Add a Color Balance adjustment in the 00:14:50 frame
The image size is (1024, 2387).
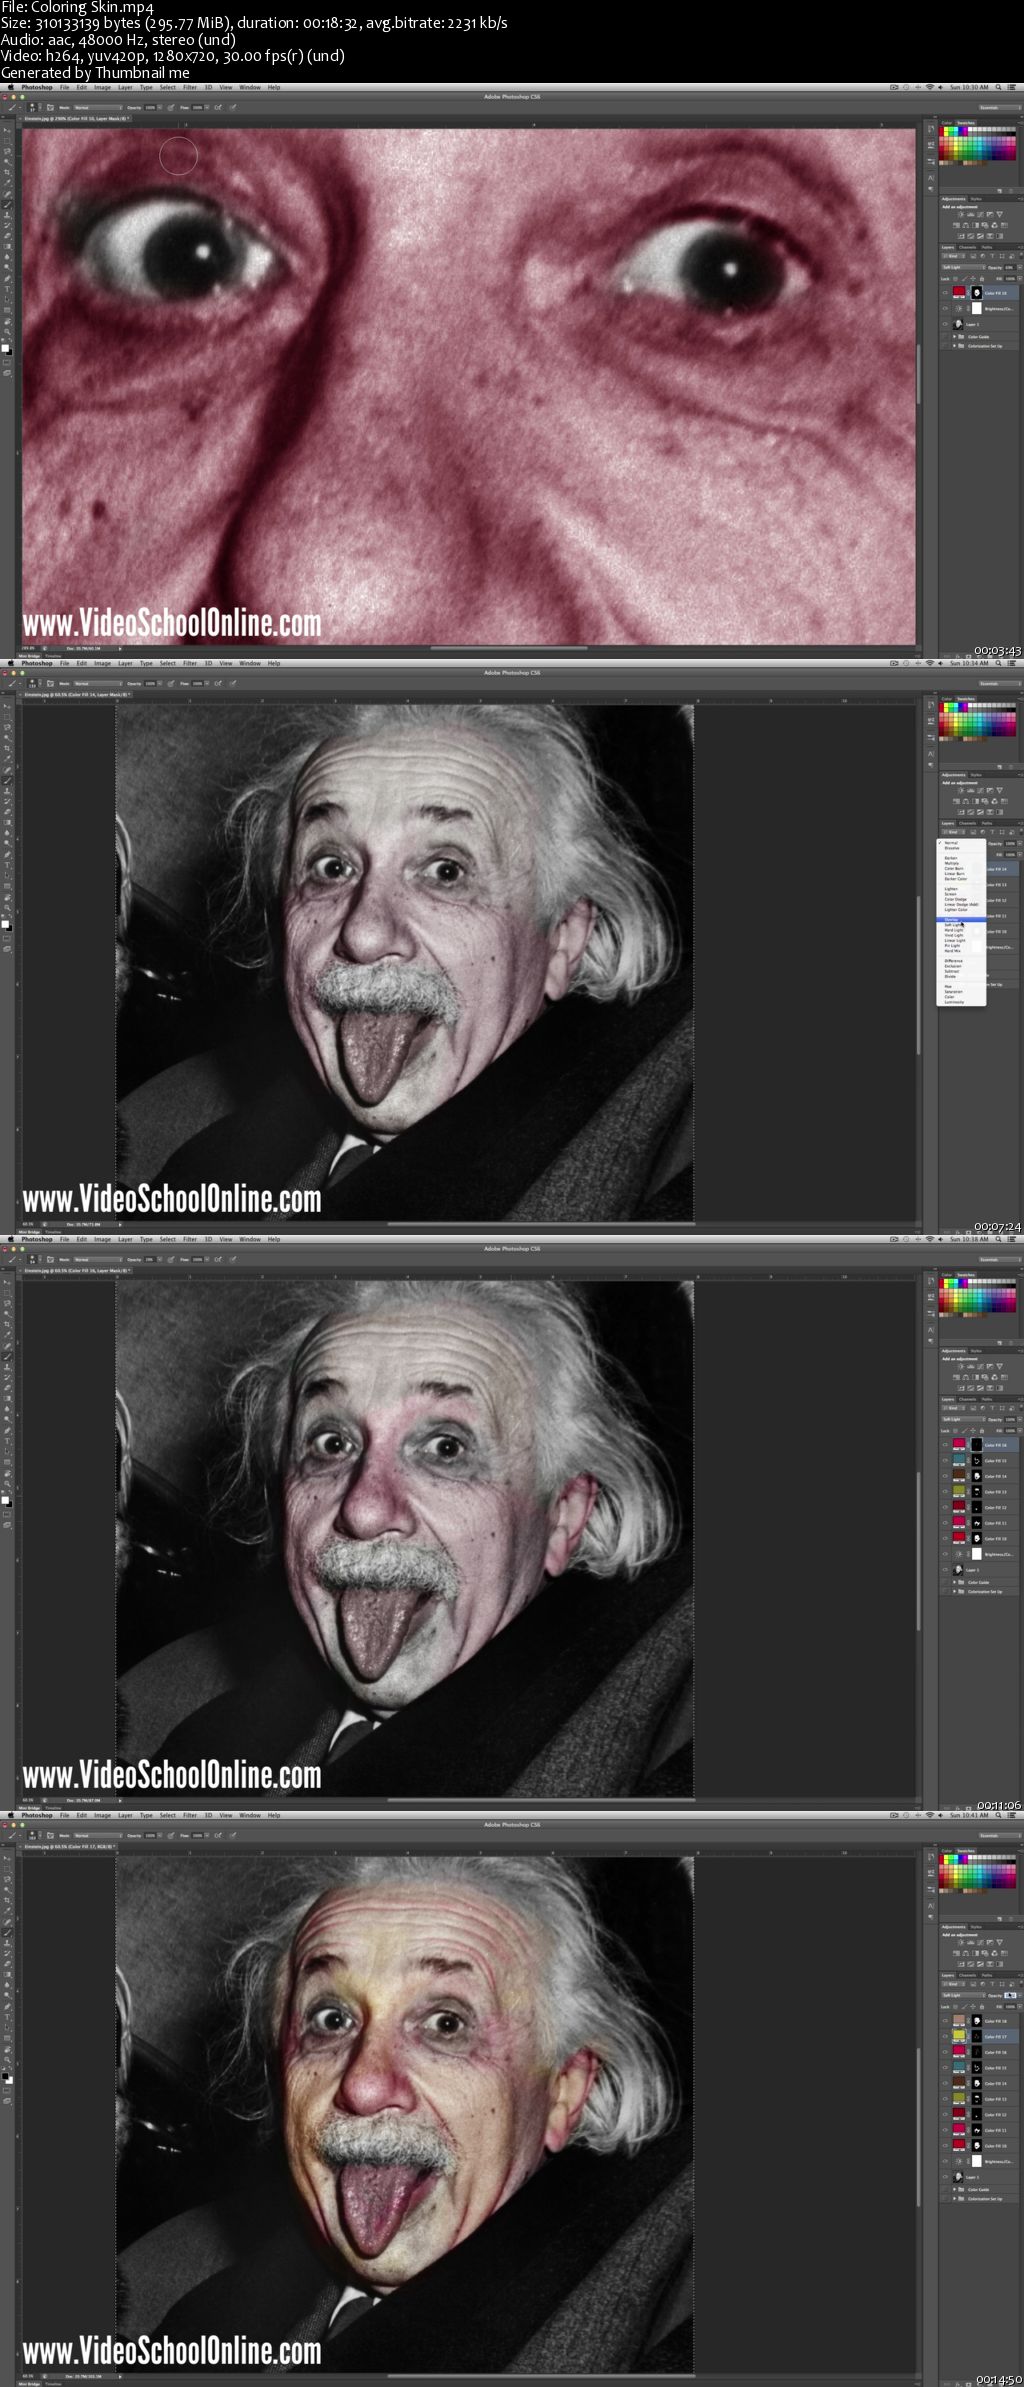[966, 1953]
